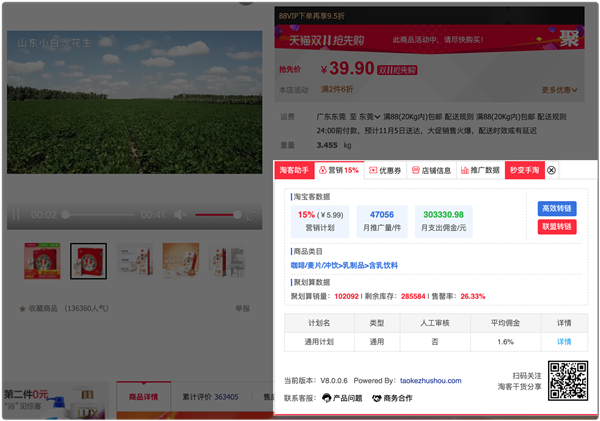
Task: Mute the video sound icon
Action: click(180, 215)
